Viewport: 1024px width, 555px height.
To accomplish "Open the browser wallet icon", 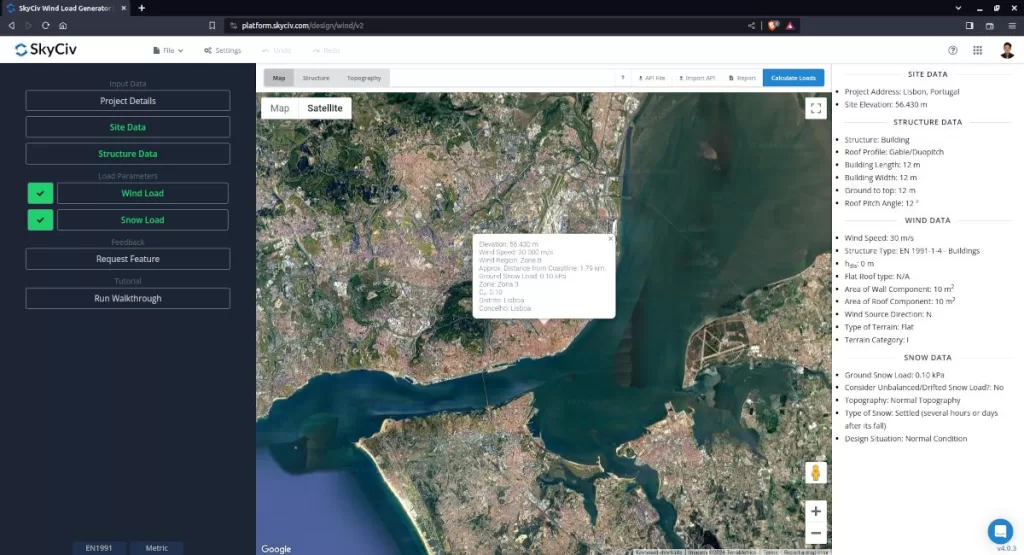I will click(x=989, y=25).
